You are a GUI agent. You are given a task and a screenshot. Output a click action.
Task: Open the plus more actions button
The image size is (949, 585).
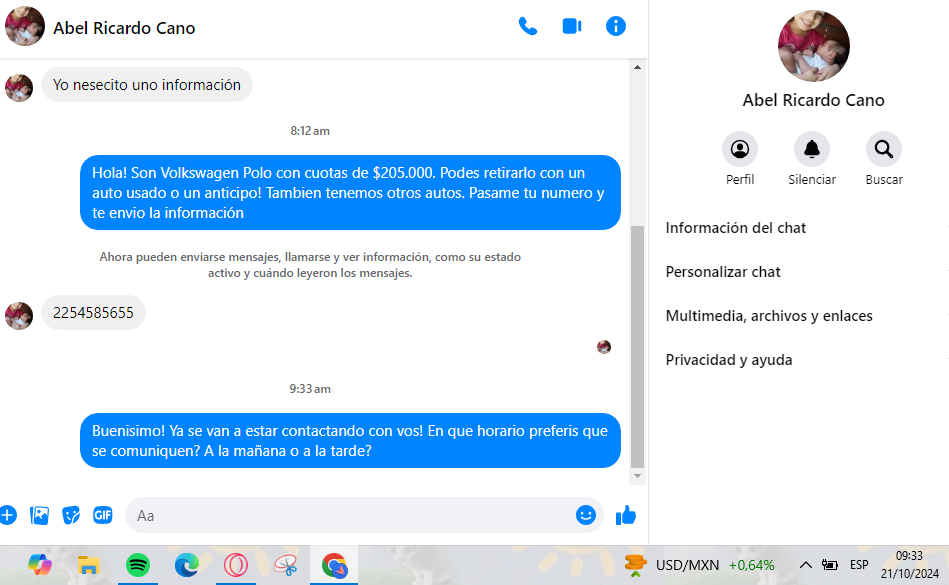pyautogui.click(x=8, y=515)
